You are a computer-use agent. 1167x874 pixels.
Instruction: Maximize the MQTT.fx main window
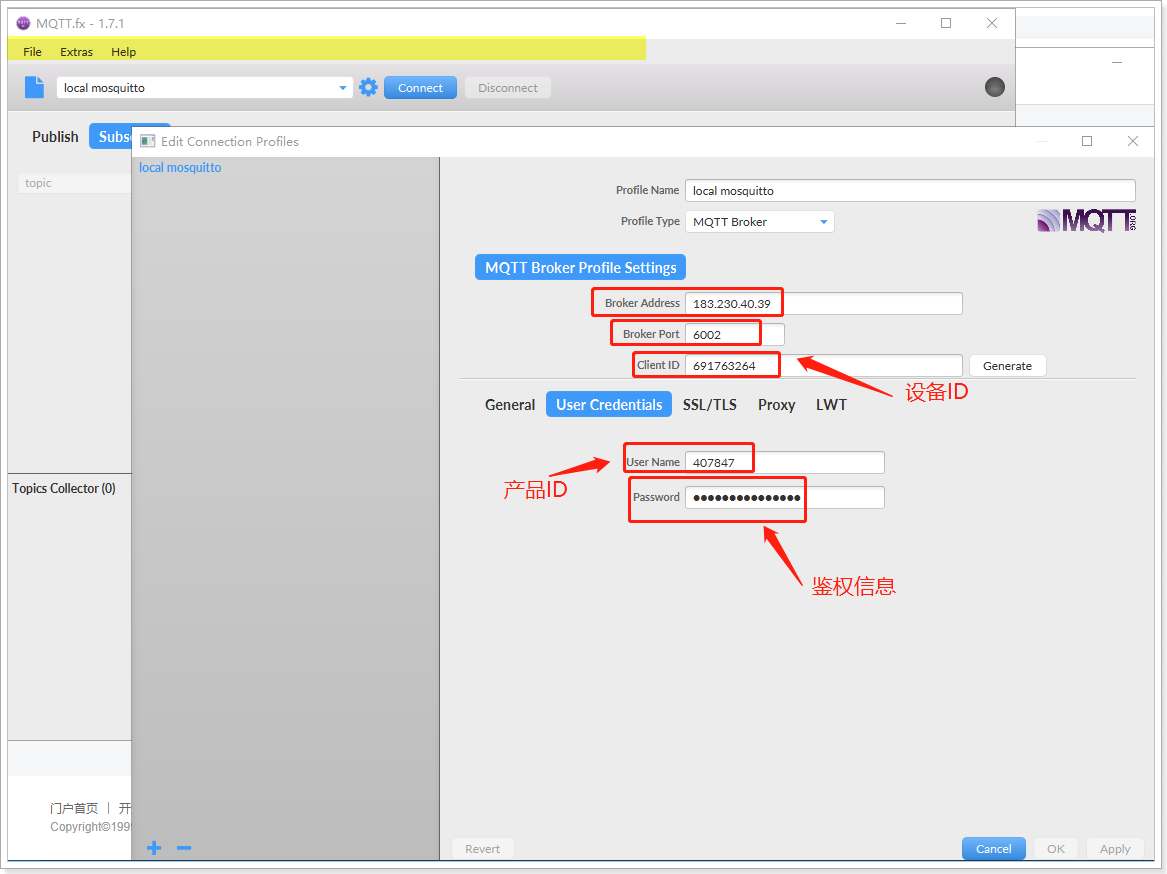point(946,23)
